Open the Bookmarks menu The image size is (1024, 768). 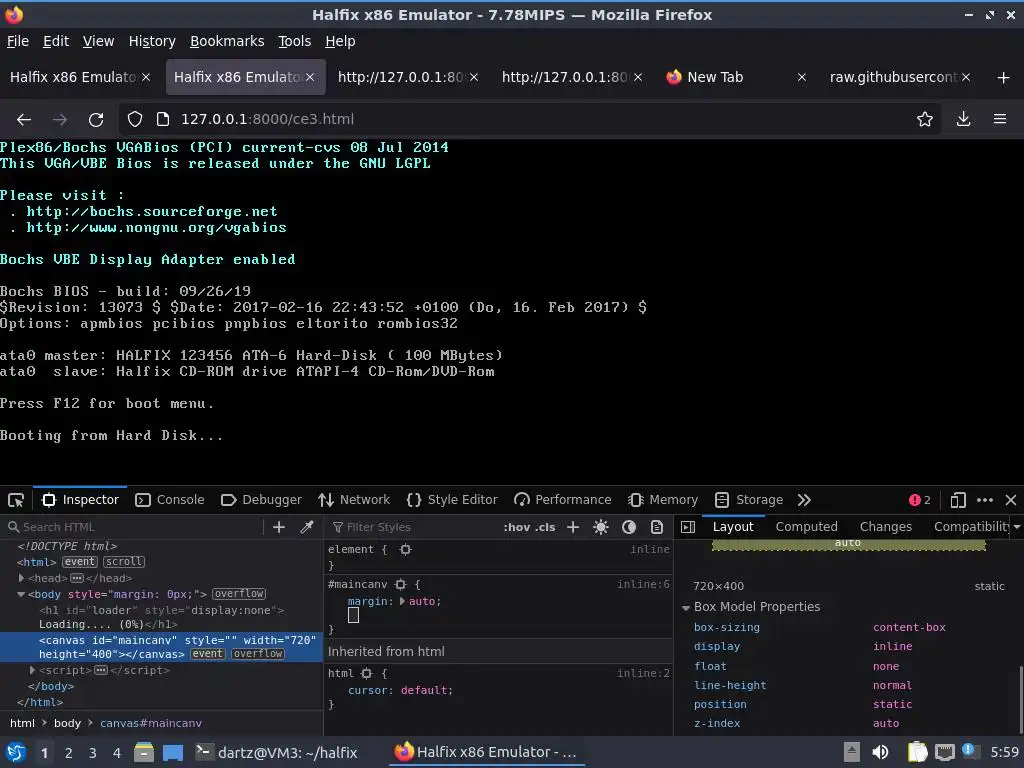click(227, 41)
